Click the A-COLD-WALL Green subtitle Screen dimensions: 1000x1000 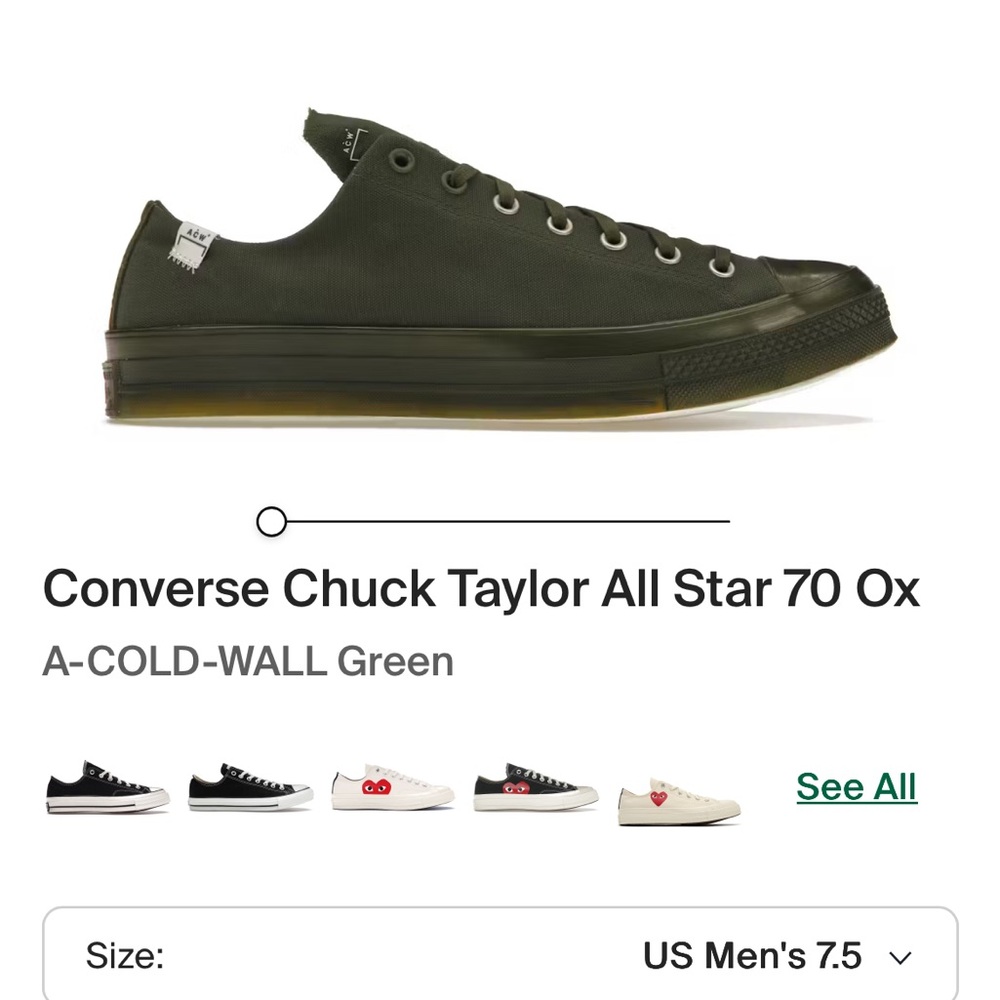coord(250,660)
